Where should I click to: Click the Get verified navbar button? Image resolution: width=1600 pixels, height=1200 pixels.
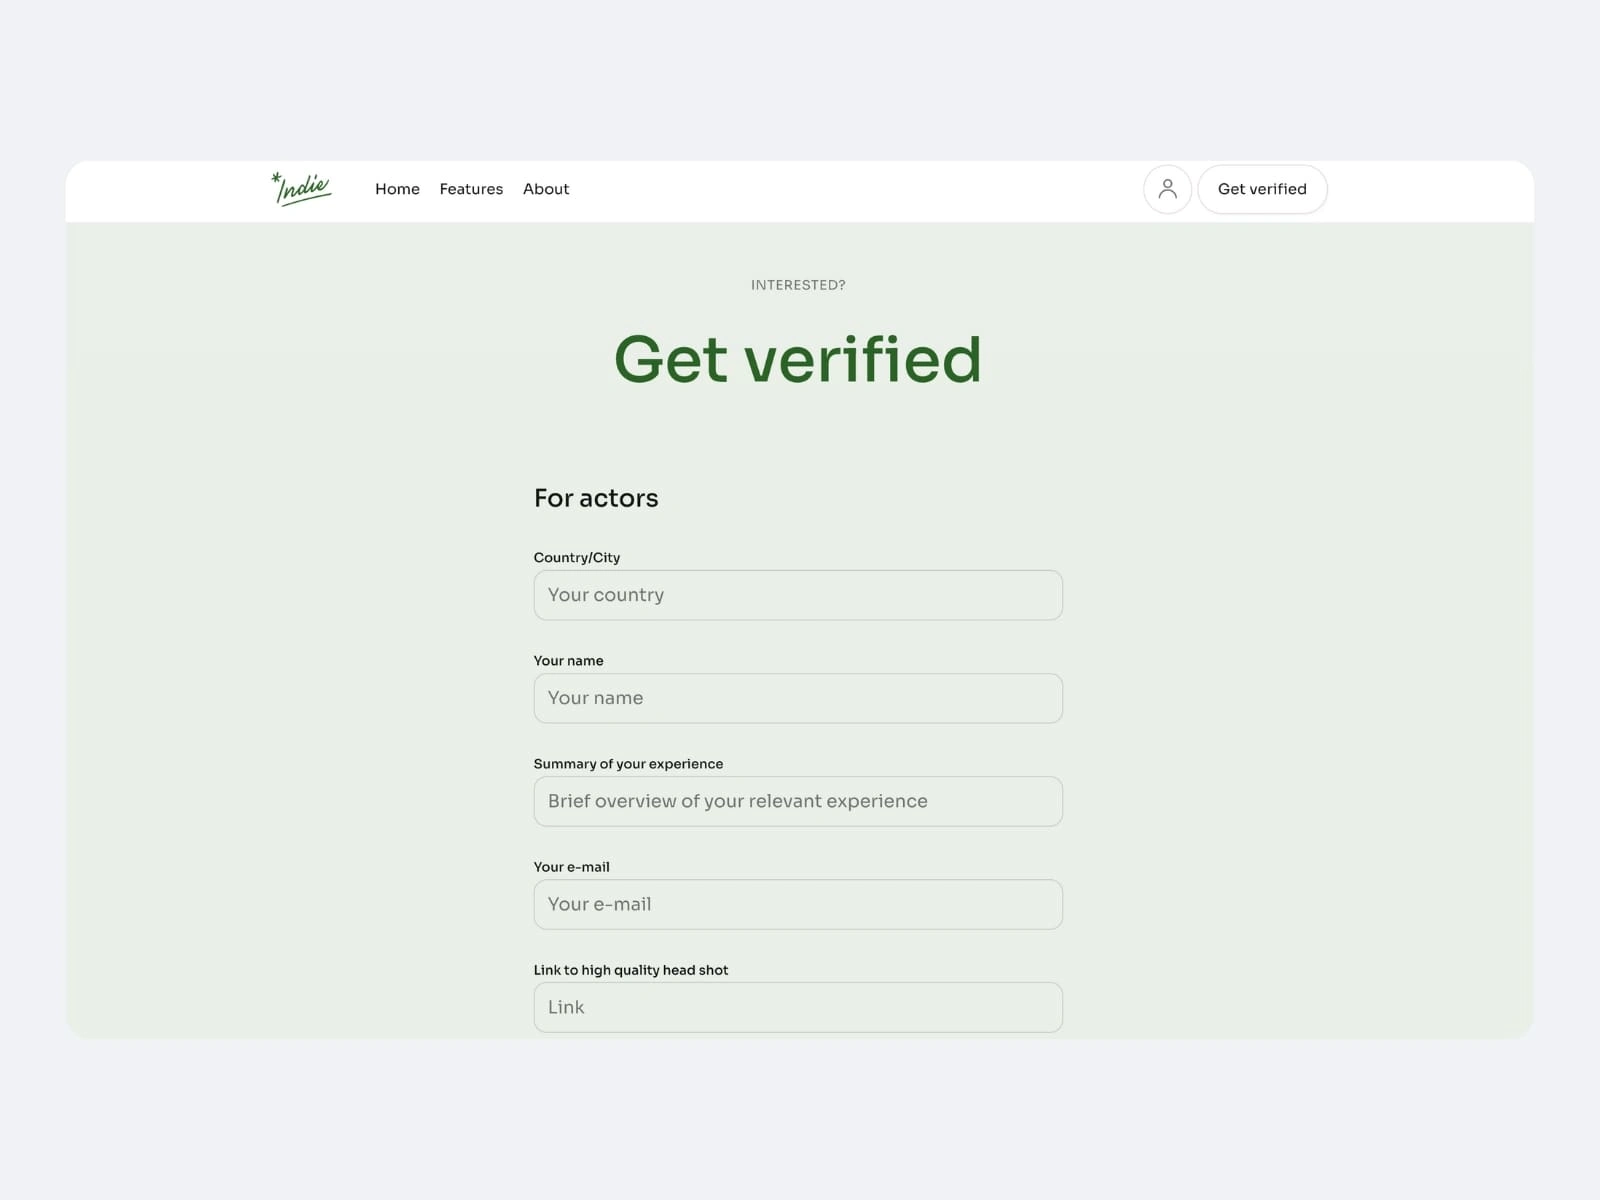pos(1262,189)
